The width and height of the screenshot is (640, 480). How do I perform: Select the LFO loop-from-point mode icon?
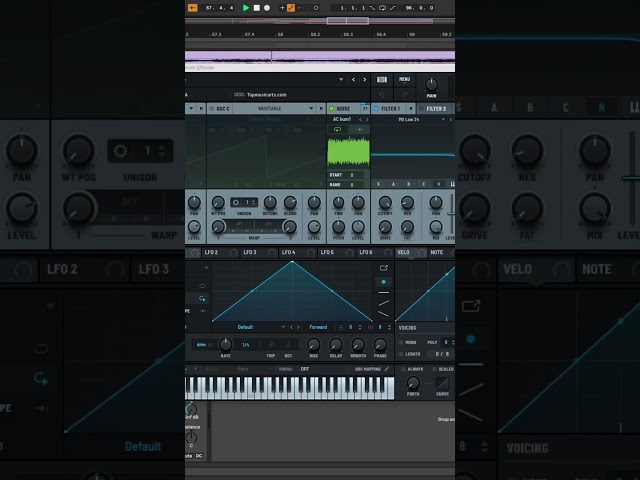coord(202,298)
